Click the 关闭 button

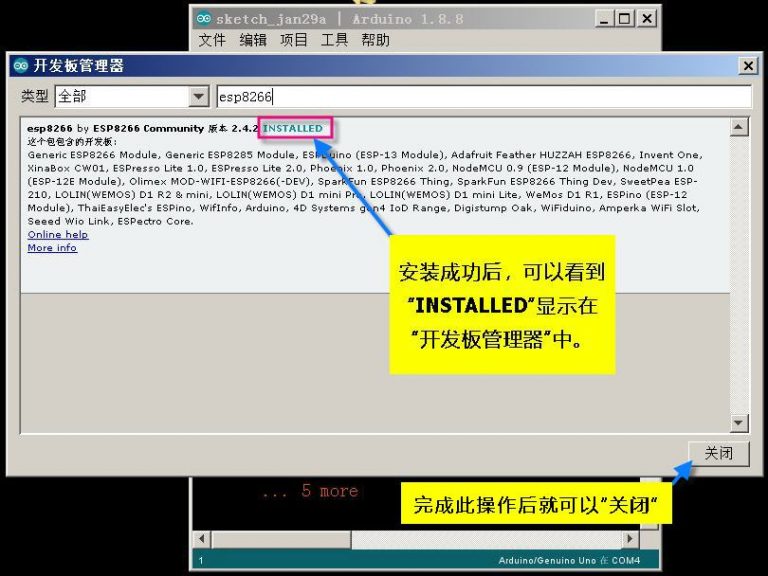718,454
